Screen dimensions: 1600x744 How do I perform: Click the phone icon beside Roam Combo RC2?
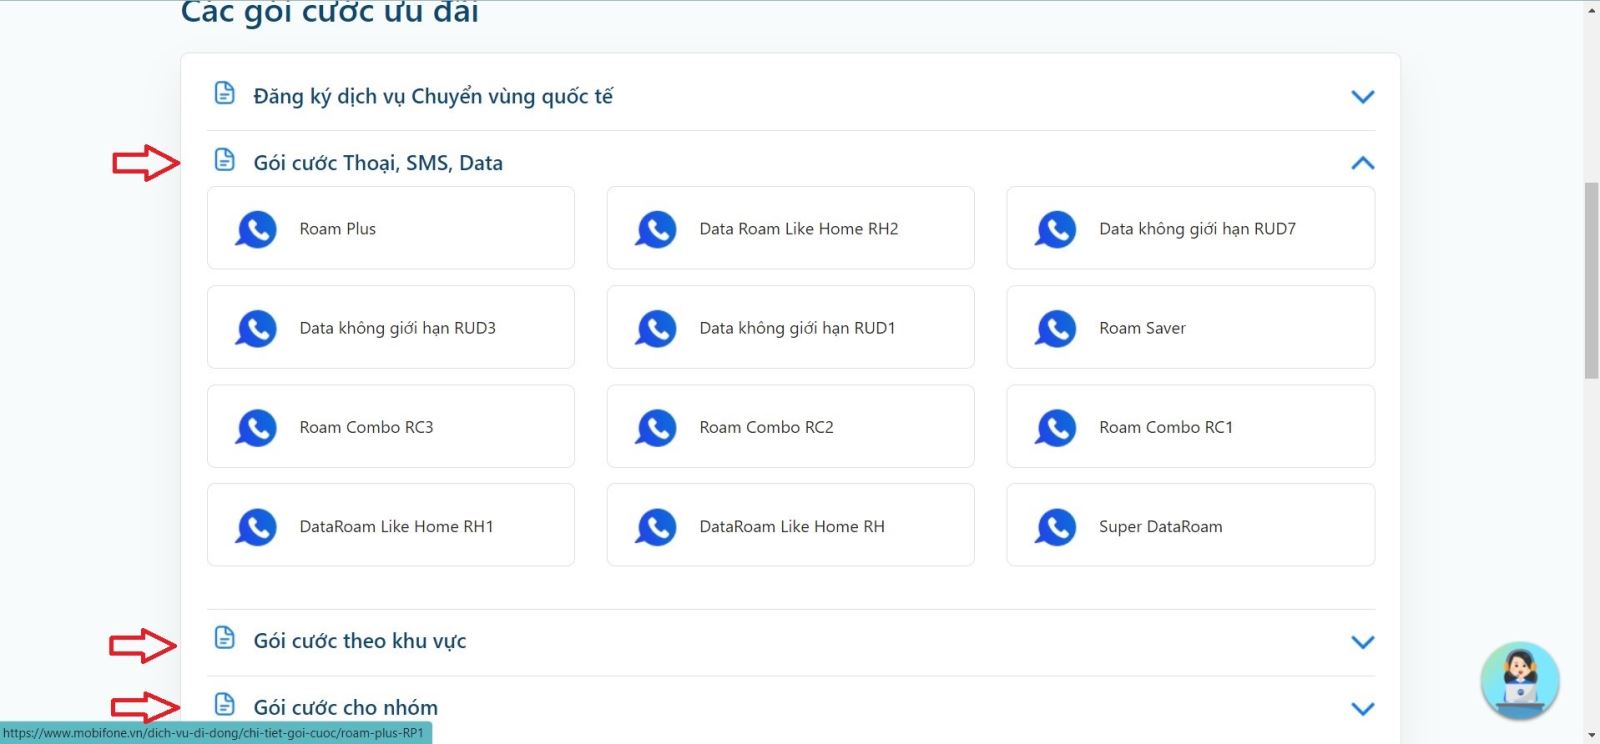coord(656,427)
